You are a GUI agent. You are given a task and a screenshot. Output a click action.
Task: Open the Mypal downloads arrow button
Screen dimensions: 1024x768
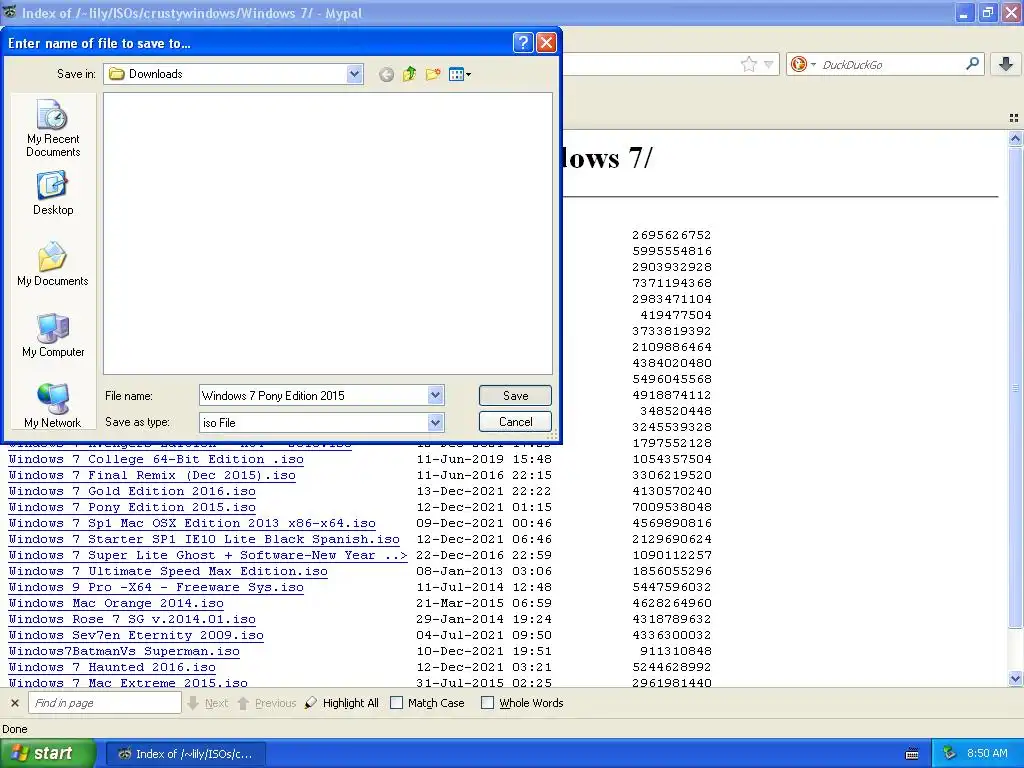[x=1006, y=64]
